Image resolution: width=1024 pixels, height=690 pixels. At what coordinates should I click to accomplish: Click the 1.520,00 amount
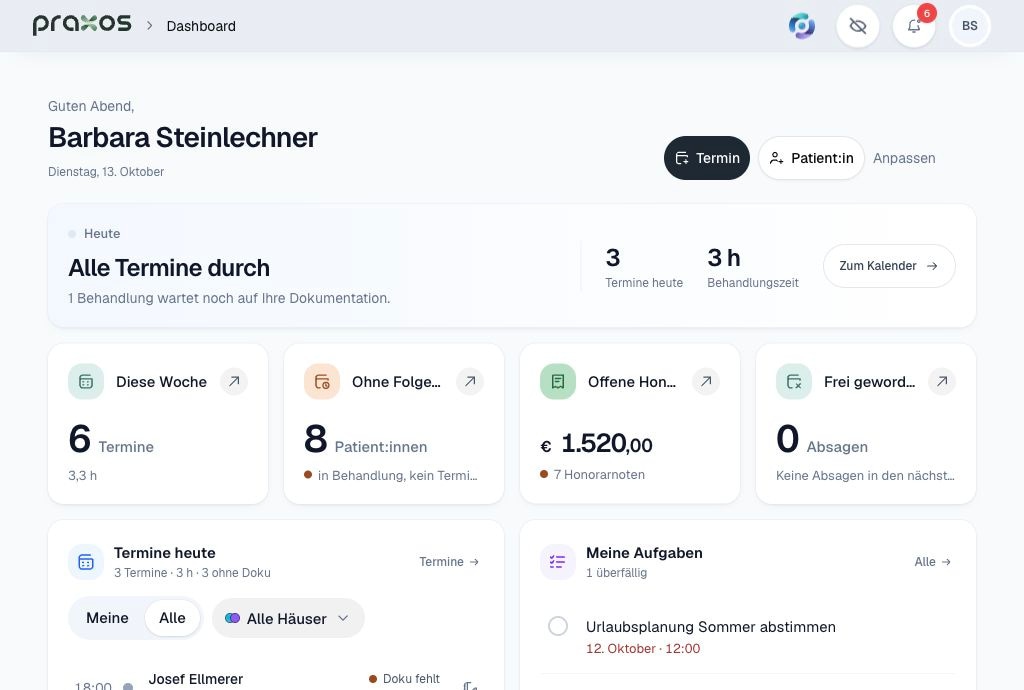pyautogui.click(x=607, y=444)
